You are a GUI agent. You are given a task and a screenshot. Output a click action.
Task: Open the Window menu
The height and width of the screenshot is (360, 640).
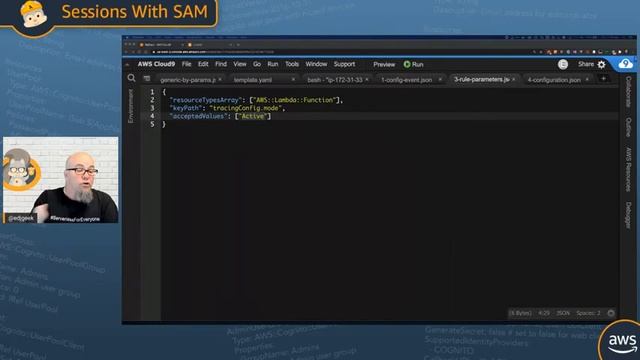coord(316,64)
